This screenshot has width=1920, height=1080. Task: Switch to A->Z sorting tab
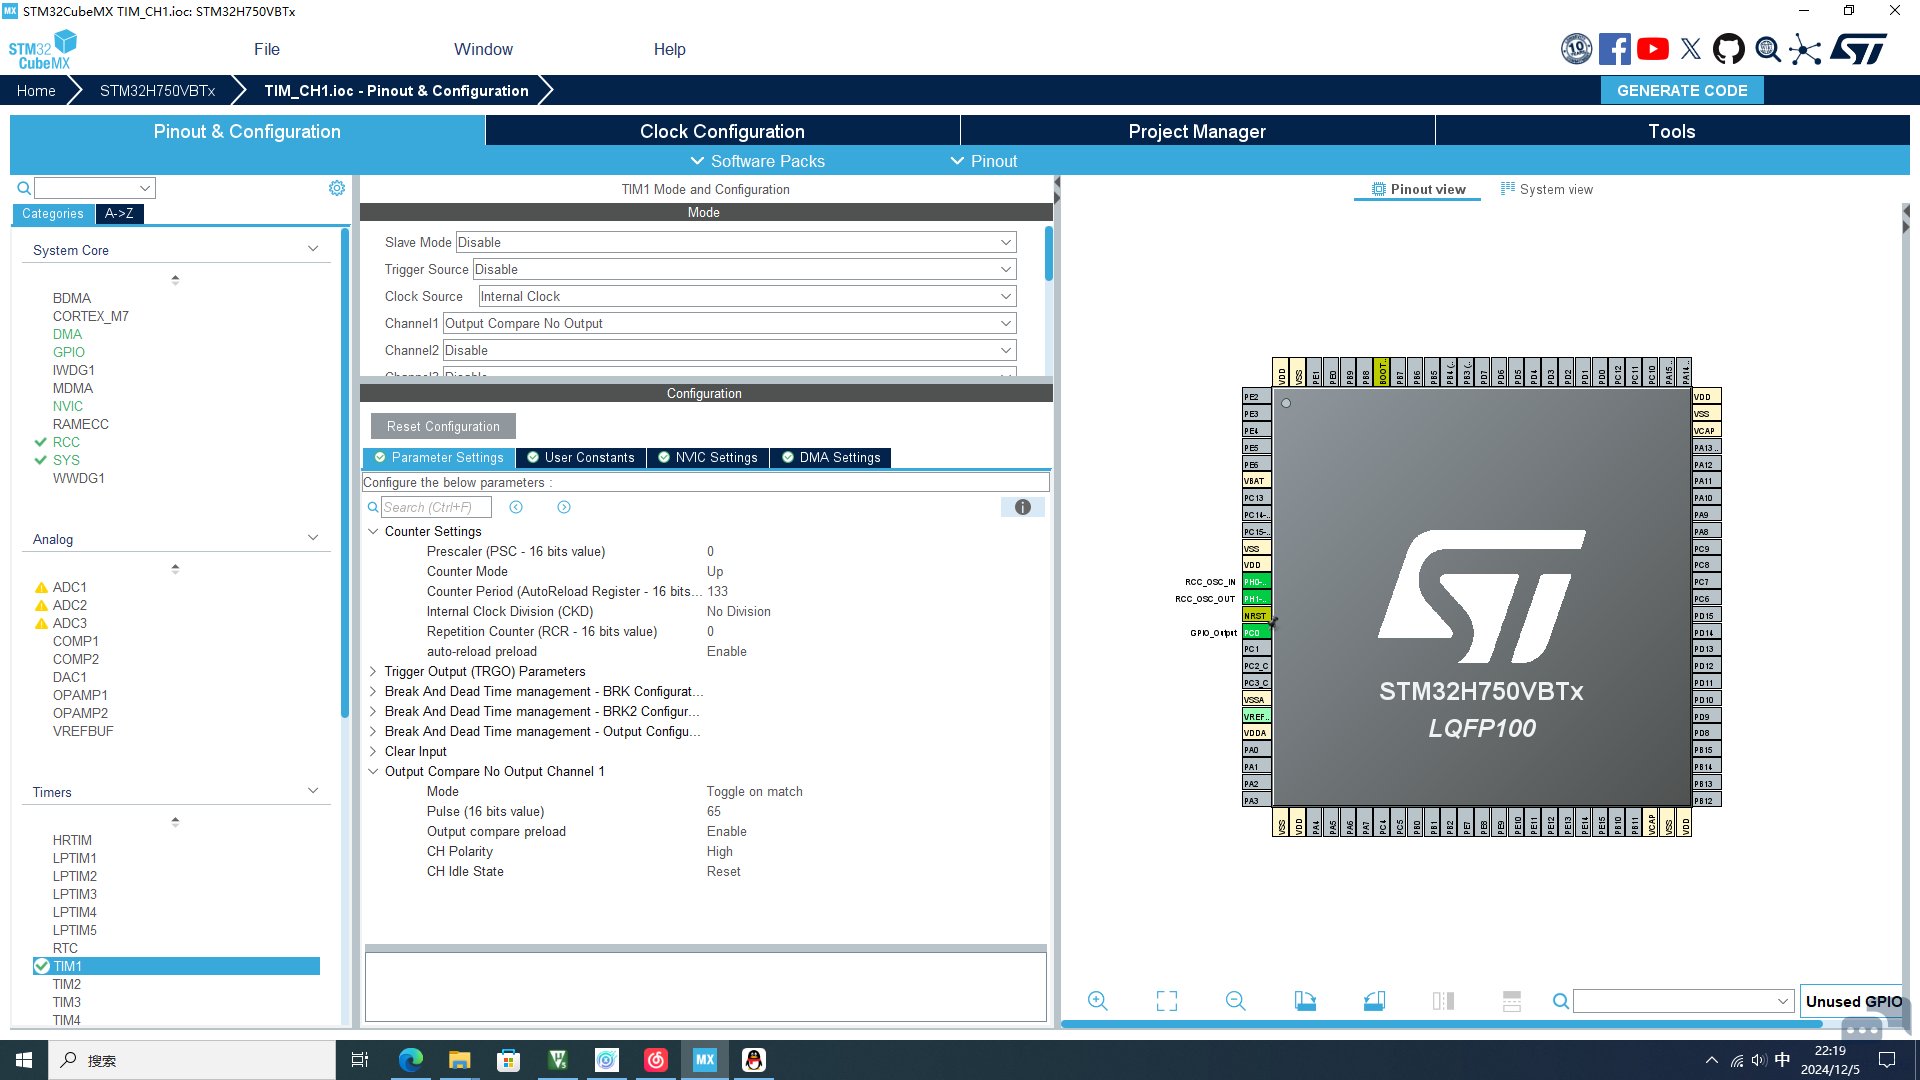[119, 213]
